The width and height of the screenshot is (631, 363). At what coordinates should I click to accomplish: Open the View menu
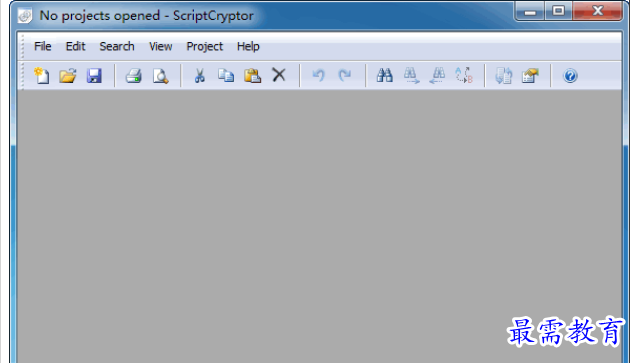point(161,47)
